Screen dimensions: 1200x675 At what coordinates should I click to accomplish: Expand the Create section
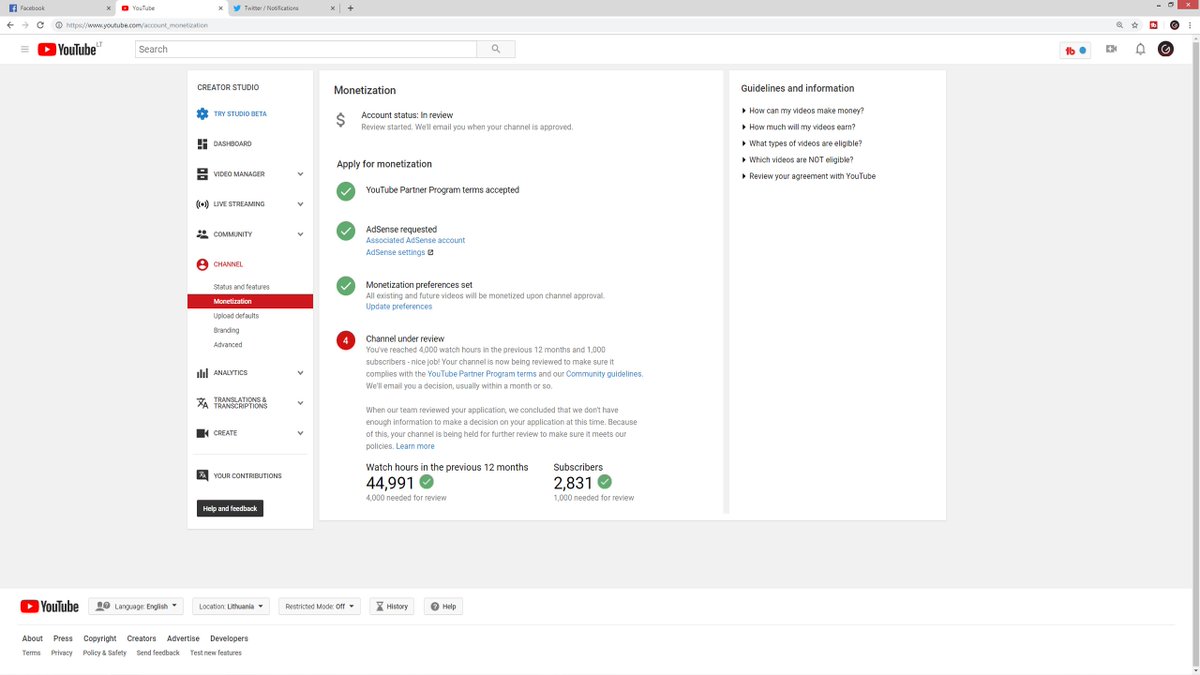[300, 433]
